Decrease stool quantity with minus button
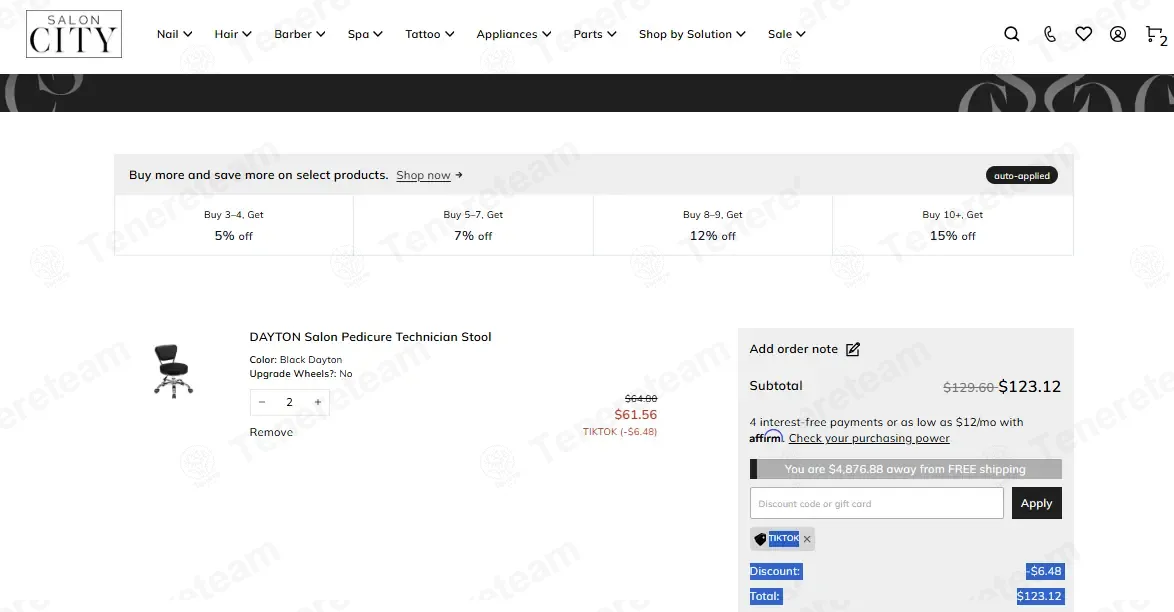The width and height of the screenshot is (1174, 612). pos(262,402)
